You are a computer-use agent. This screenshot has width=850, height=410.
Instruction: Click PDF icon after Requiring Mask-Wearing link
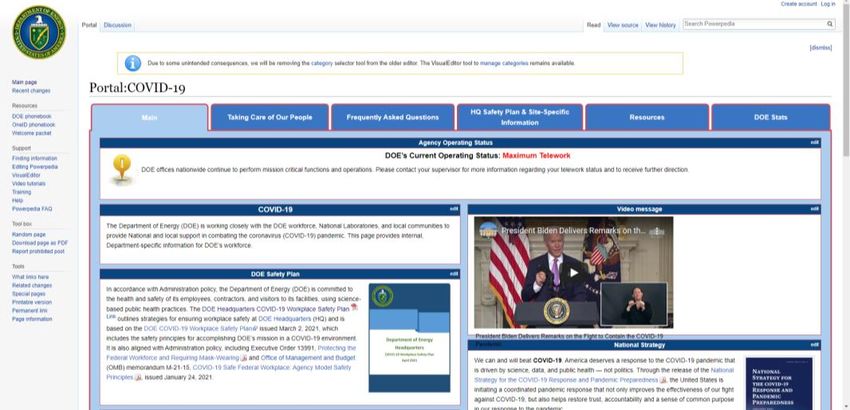244,358
